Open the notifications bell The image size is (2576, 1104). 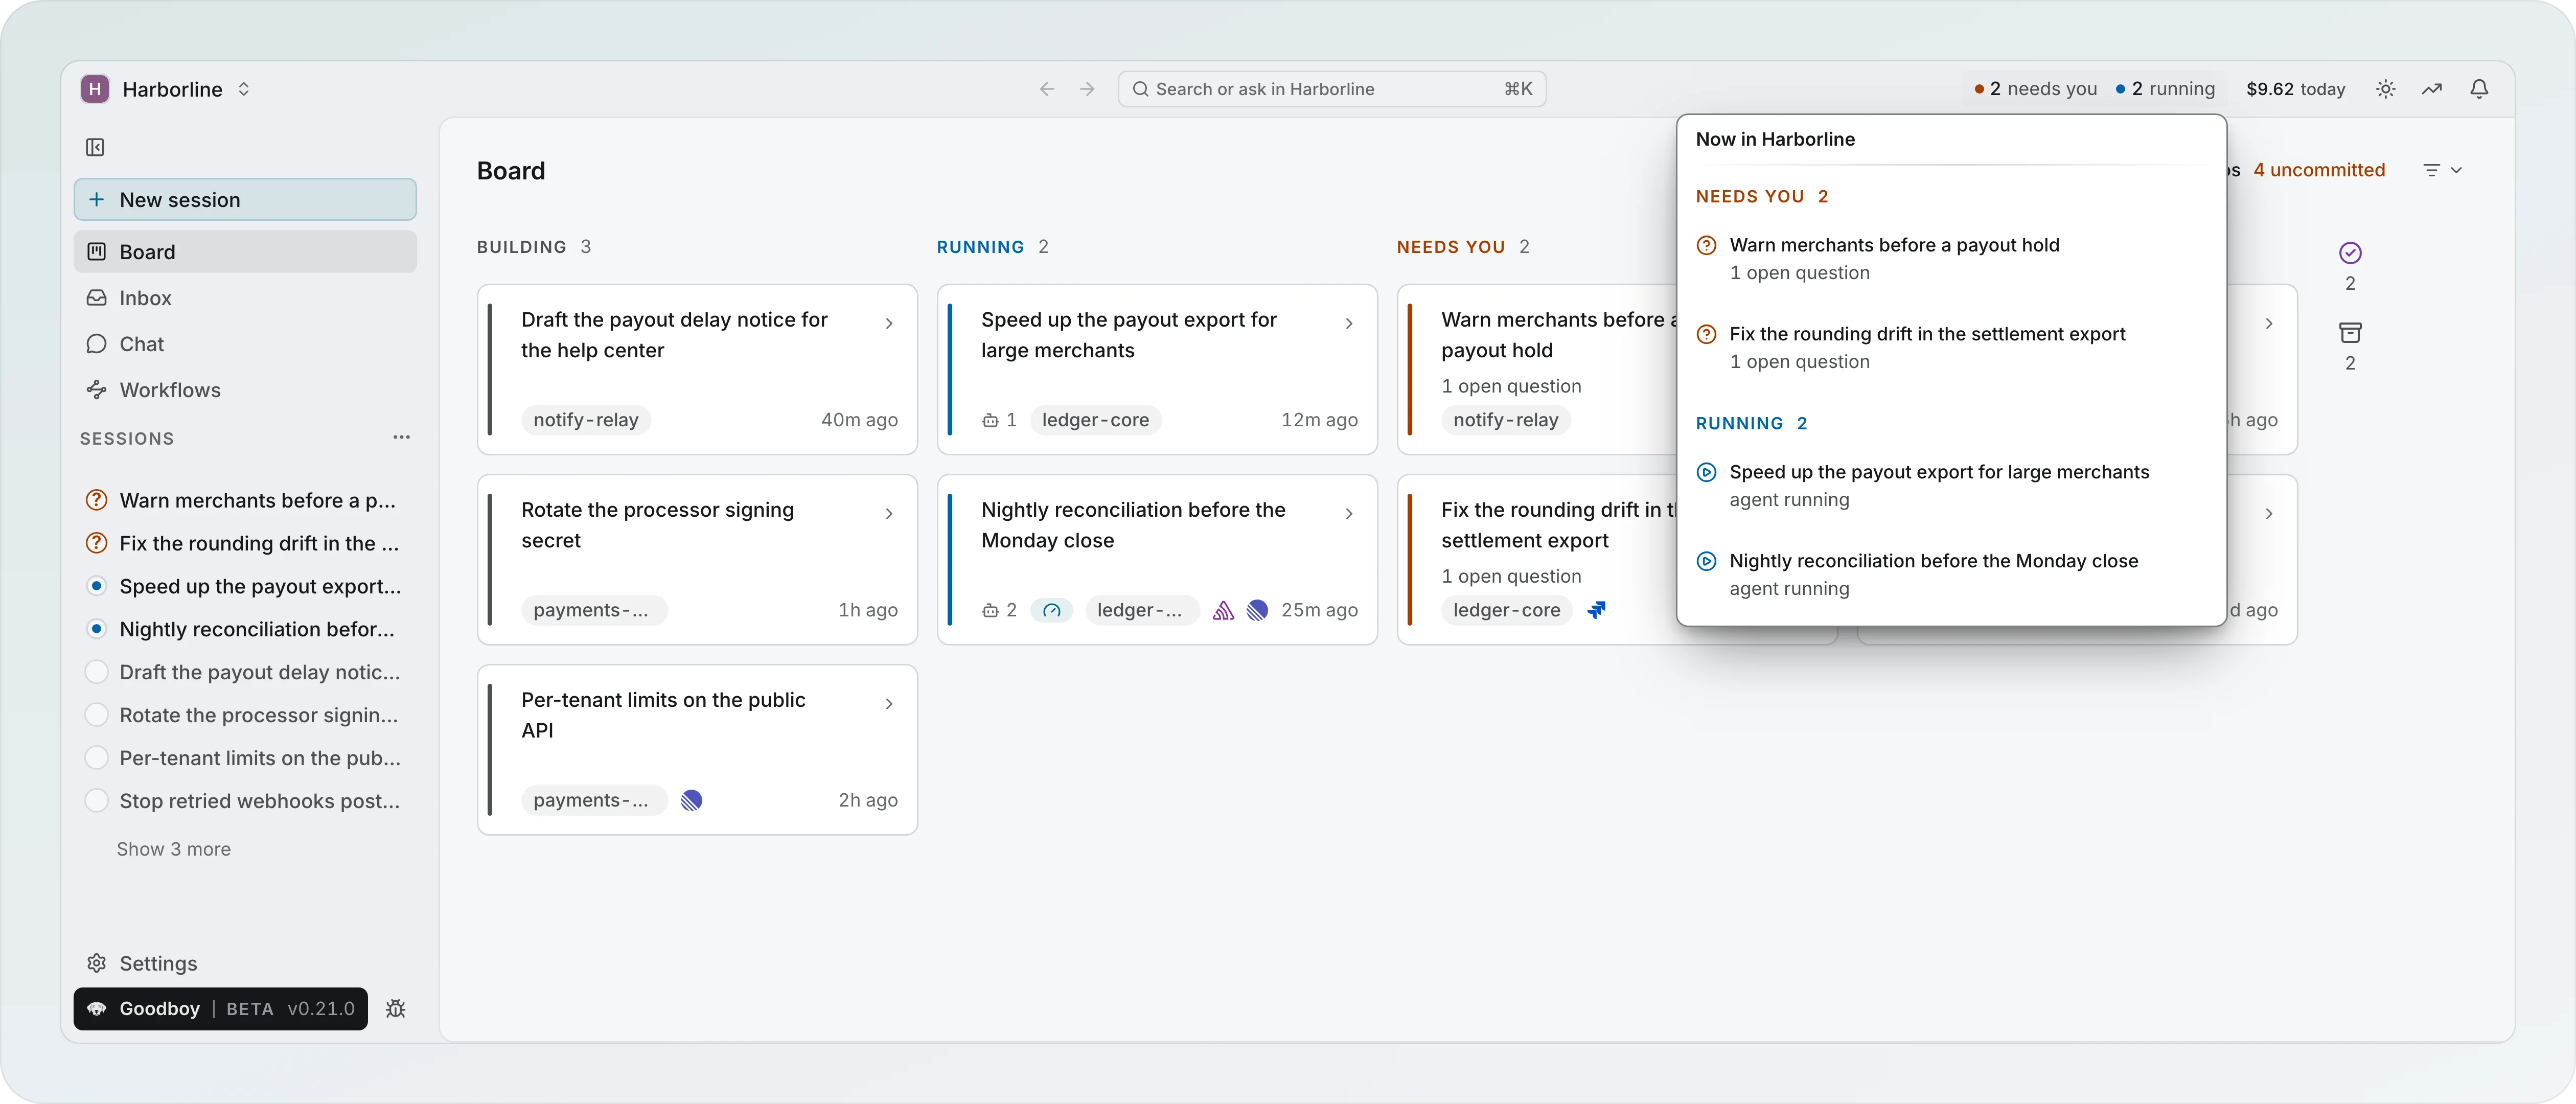pos(2479,89)
